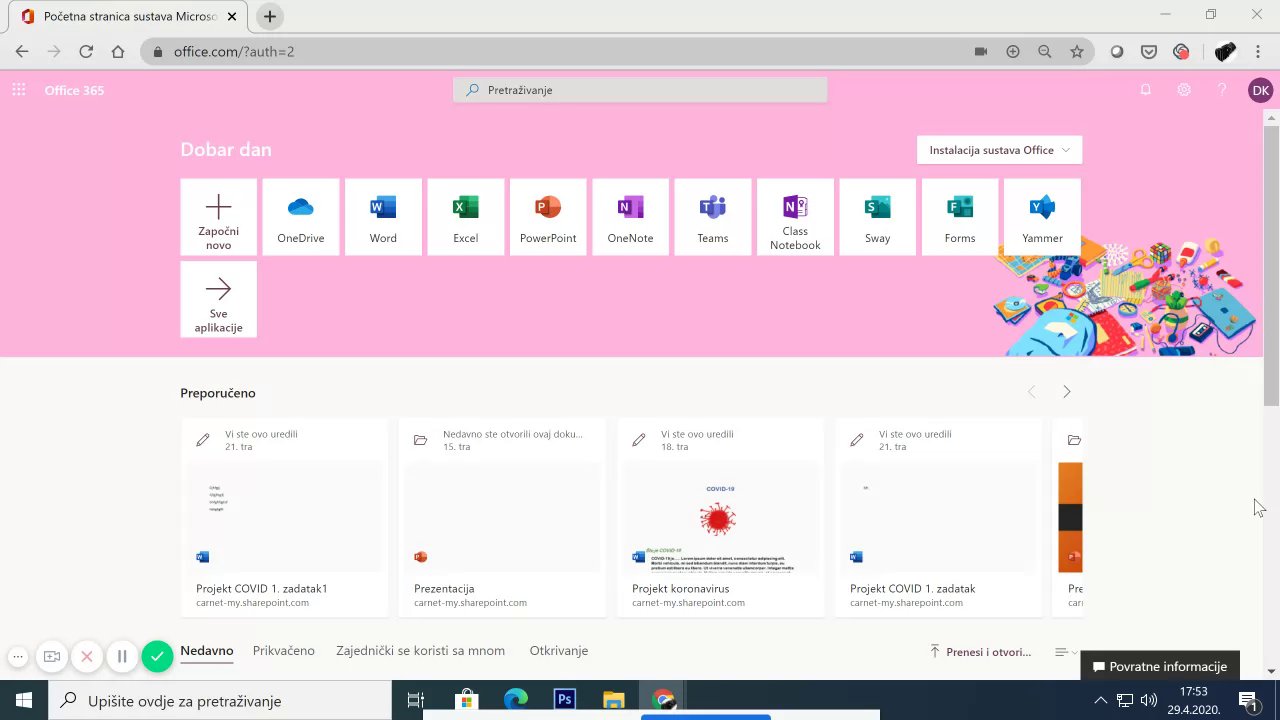The image size is (1280, 720).
Task: Open Prezentacija document card
Action: [503, 518]
